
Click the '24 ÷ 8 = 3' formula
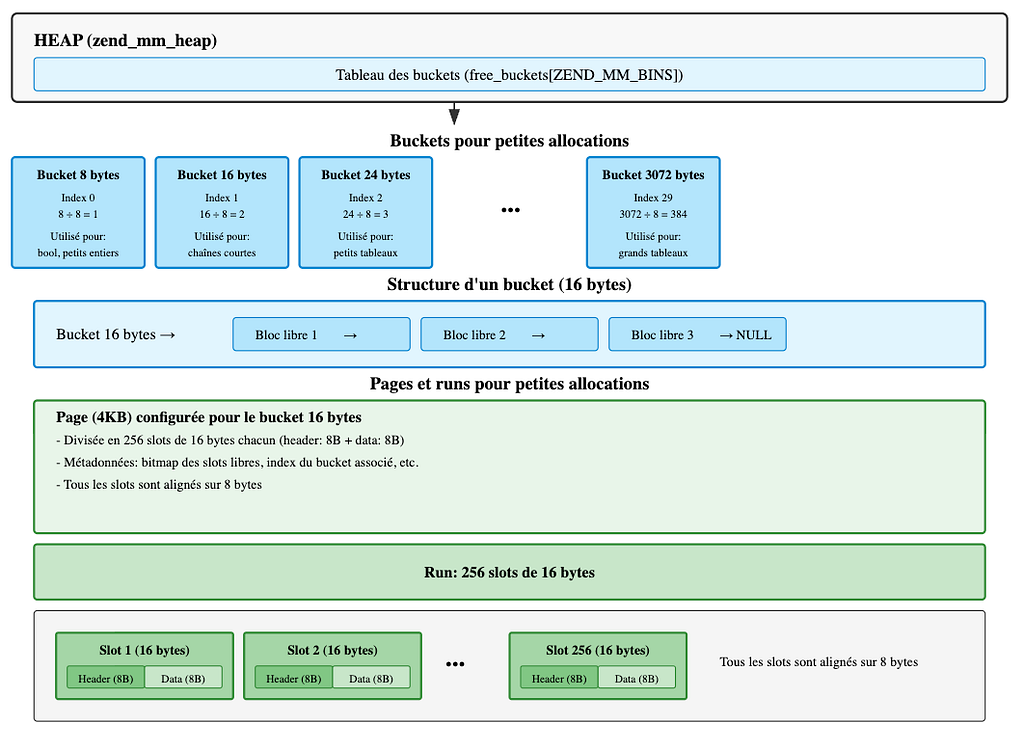366,214
